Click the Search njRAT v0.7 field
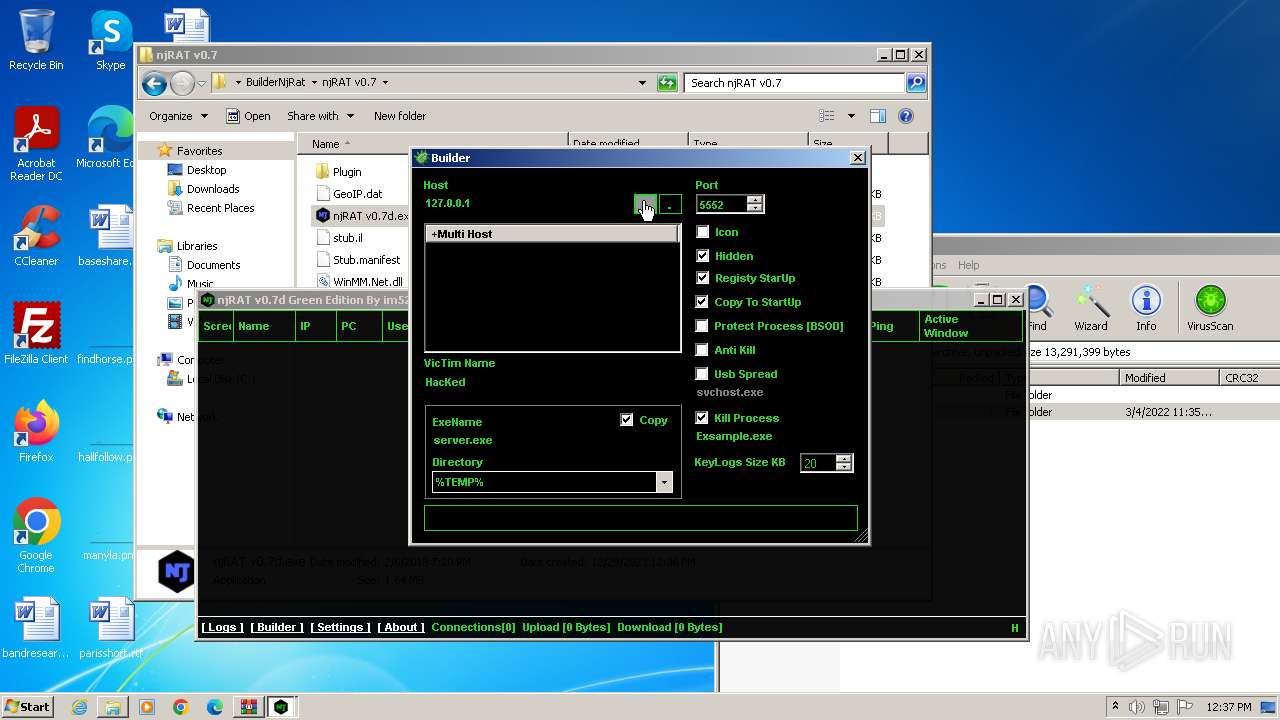 tap(795, 83)
